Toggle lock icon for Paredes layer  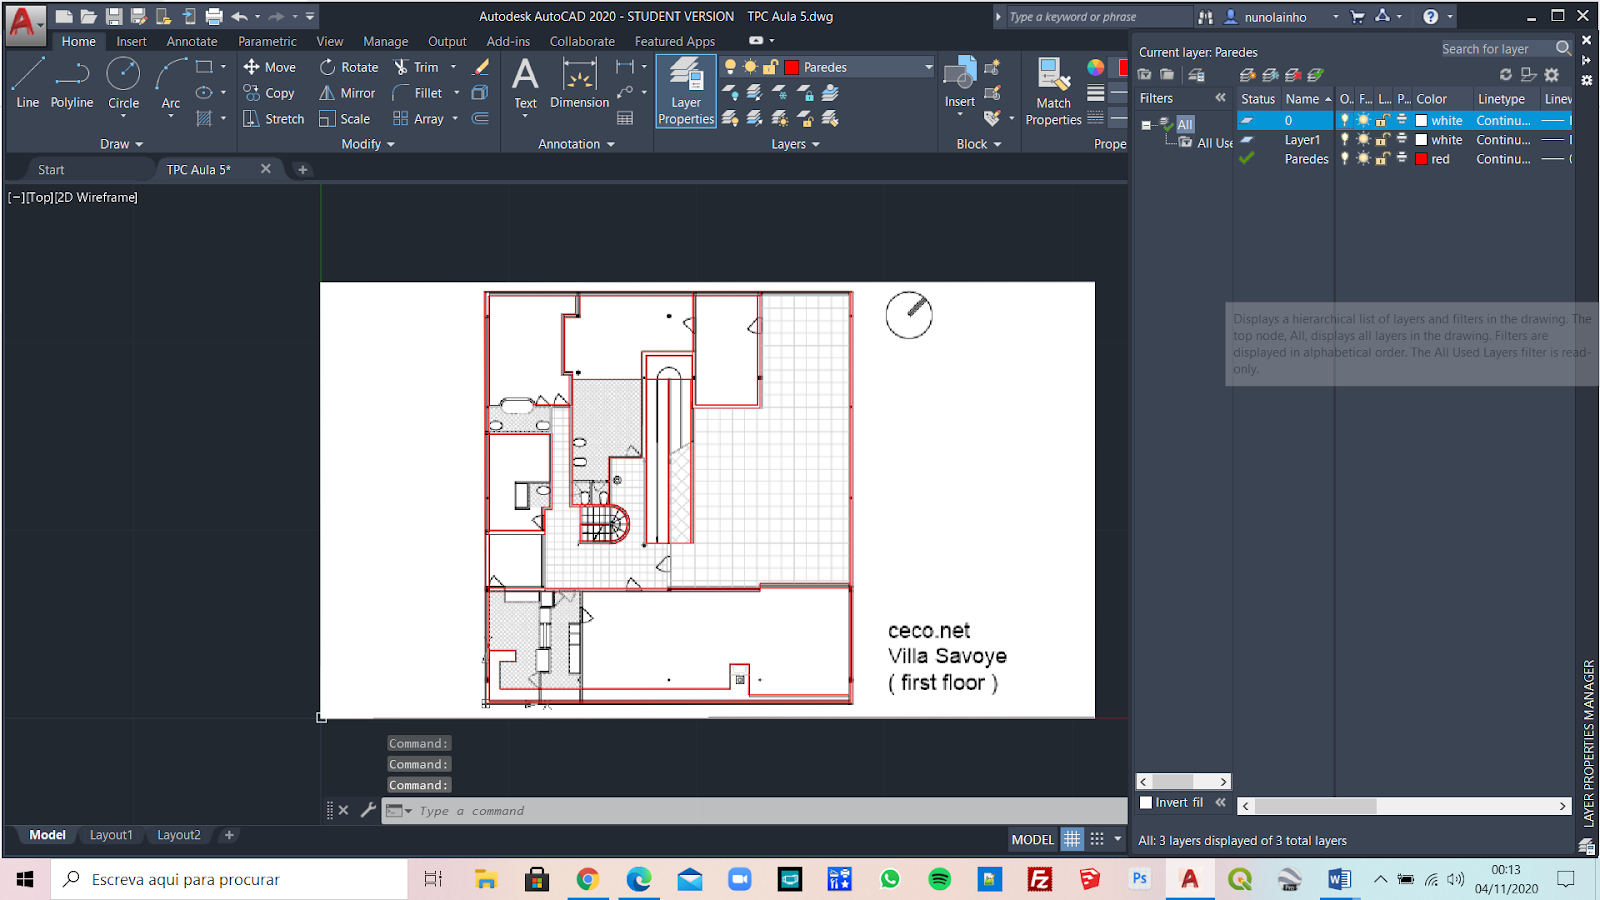(x=1382, y=159)
